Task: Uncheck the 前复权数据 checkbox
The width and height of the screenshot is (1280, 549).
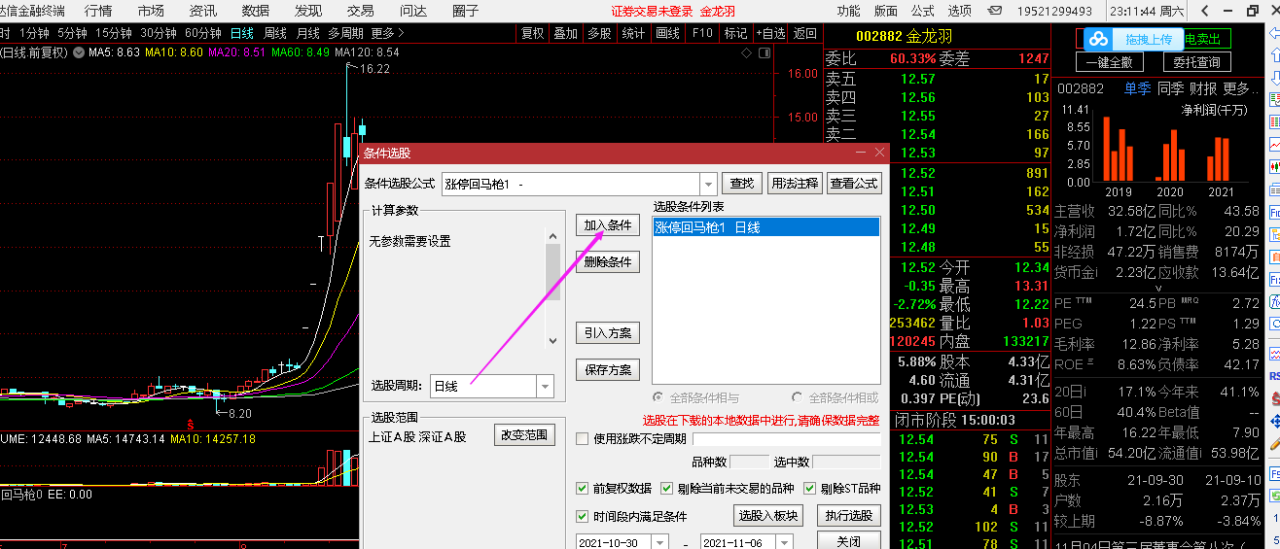Action: point(582,489)
